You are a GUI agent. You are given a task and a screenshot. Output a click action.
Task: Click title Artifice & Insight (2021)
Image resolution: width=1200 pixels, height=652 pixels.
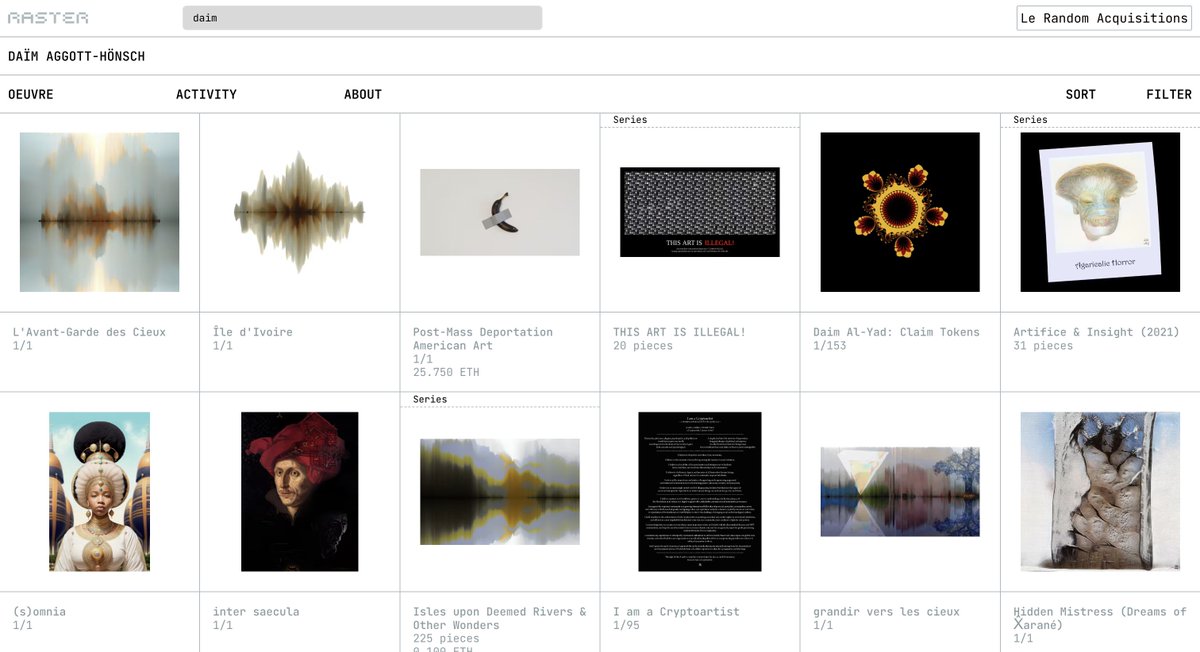[1096, 332]
